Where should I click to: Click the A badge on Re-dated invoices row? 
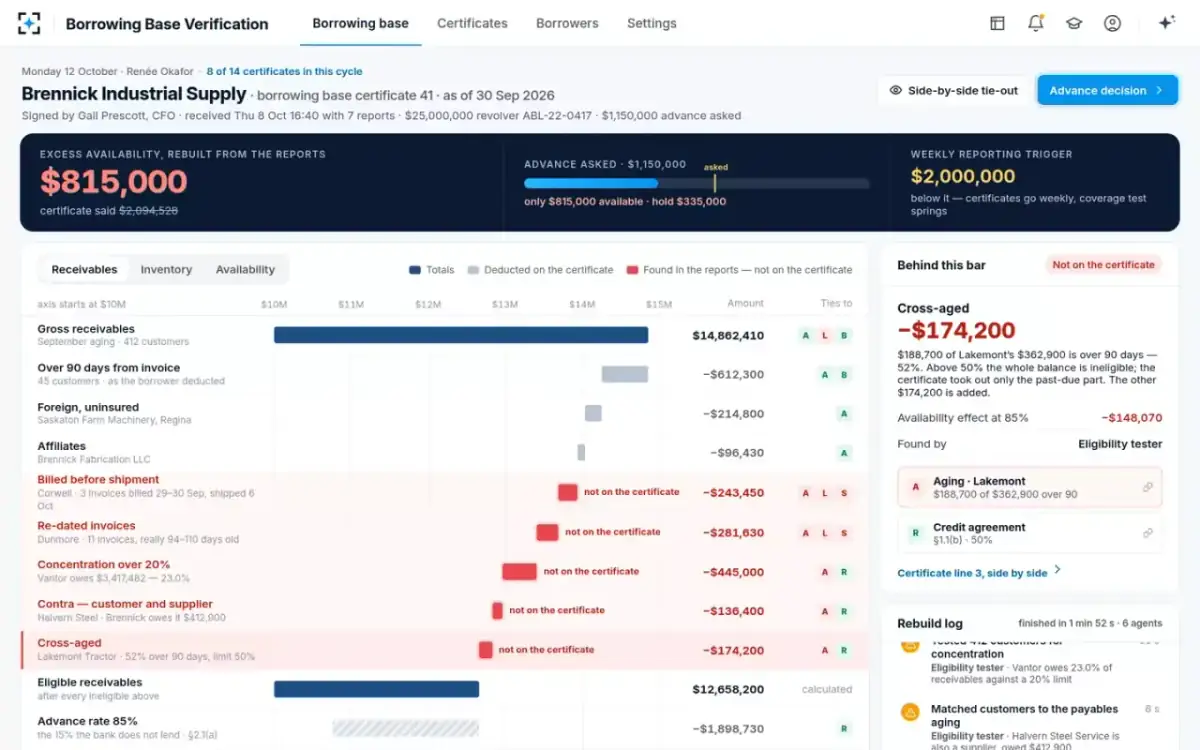tap(805, 533)
